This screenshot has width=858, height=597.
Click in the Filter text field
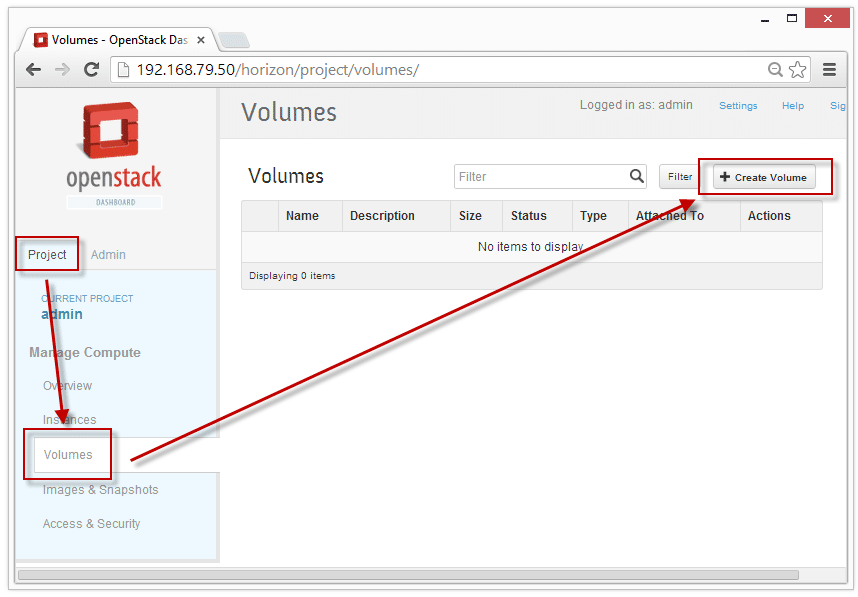[x=540, y=177]
